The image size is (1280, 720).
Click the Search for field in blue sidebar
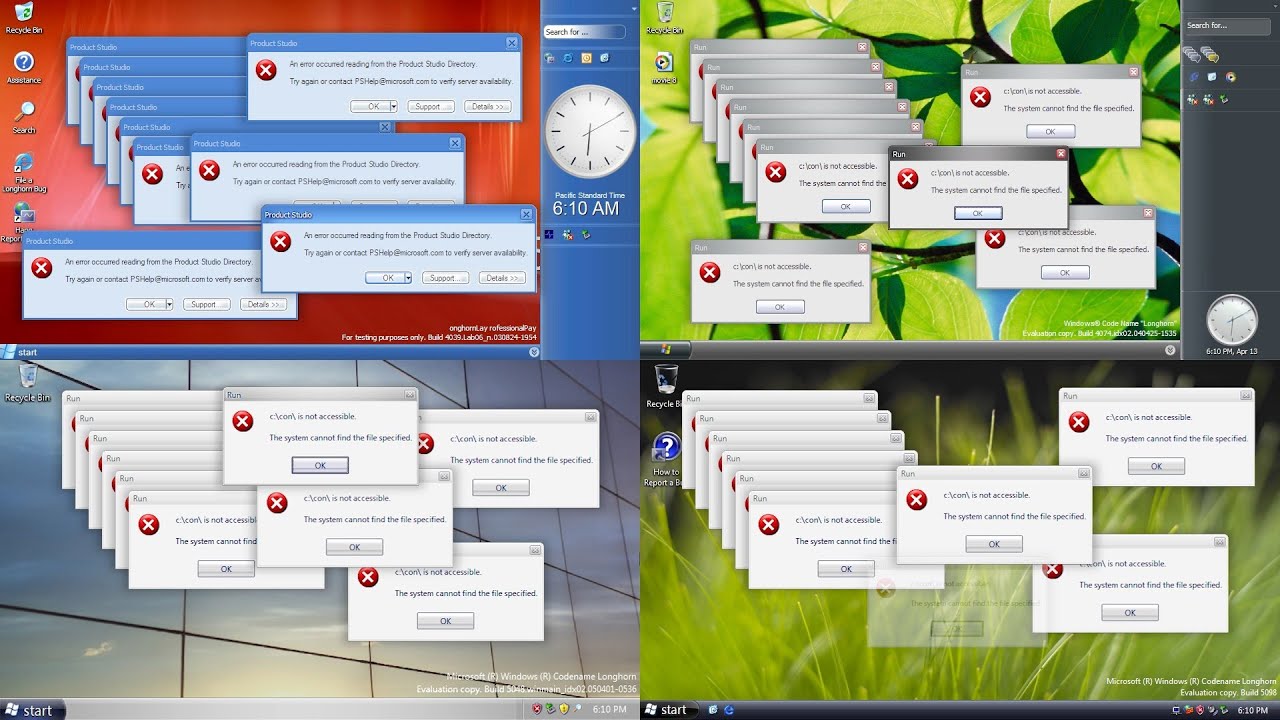tap(585, 32)
